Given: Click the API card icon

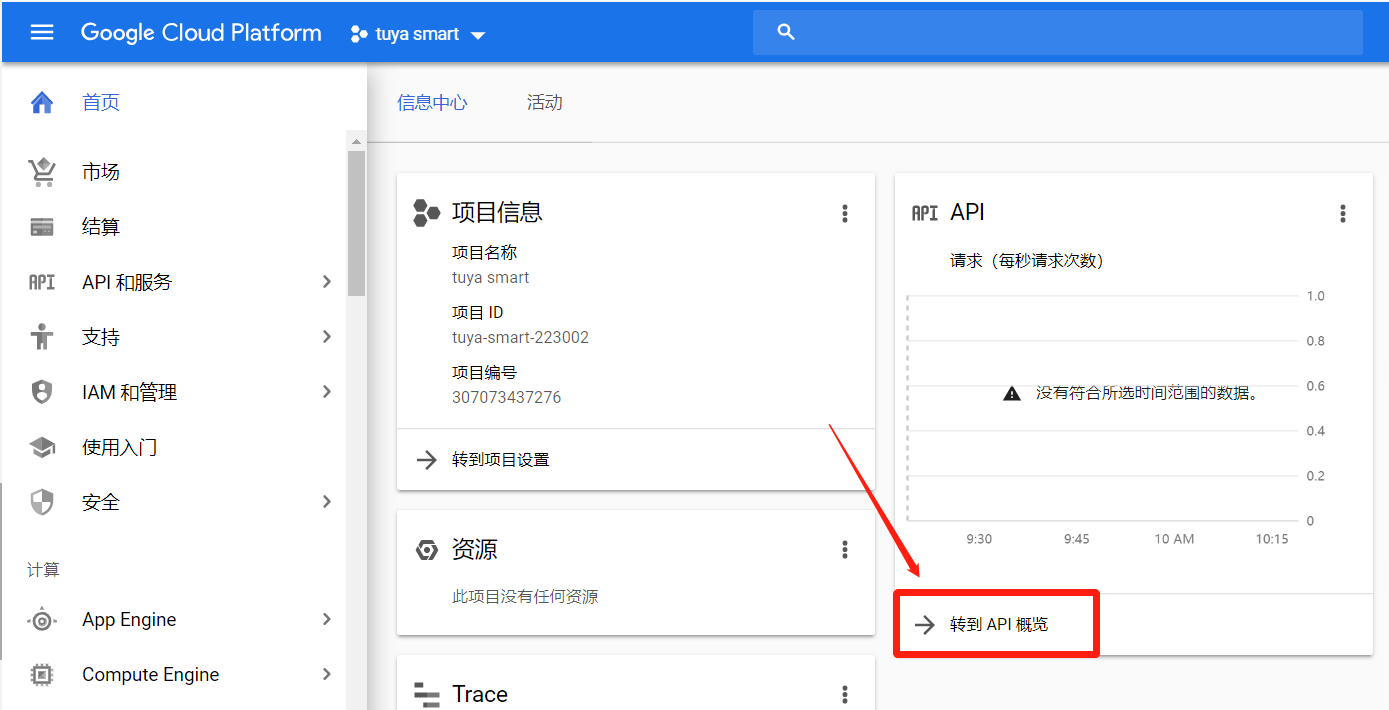Looking at the screenshot, I should pos(925,213).
